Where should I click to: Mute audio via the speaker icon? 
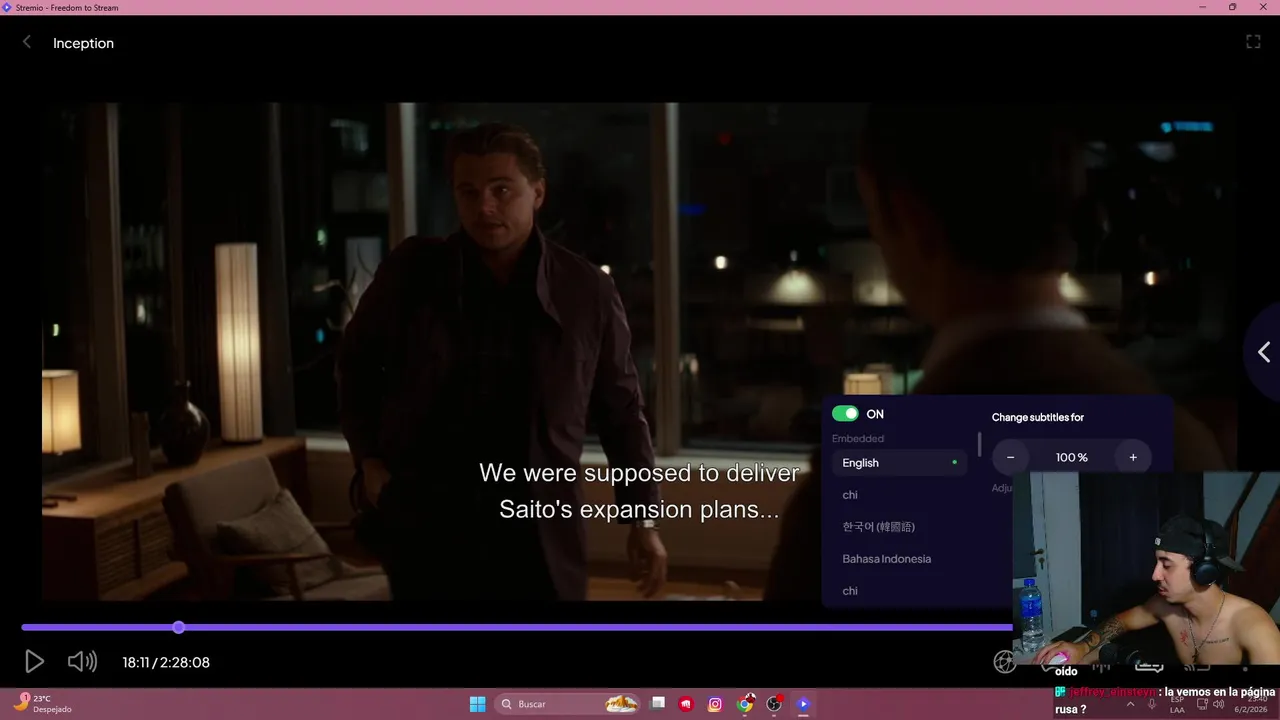point(82,661)
